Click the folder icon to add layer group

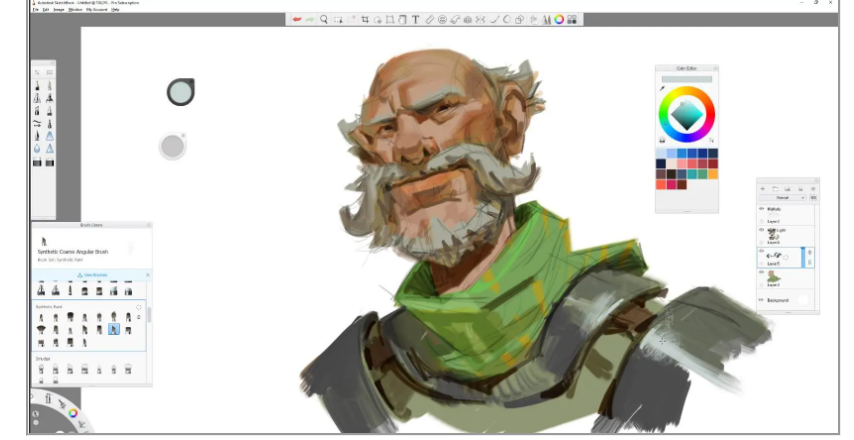[775, 188]
